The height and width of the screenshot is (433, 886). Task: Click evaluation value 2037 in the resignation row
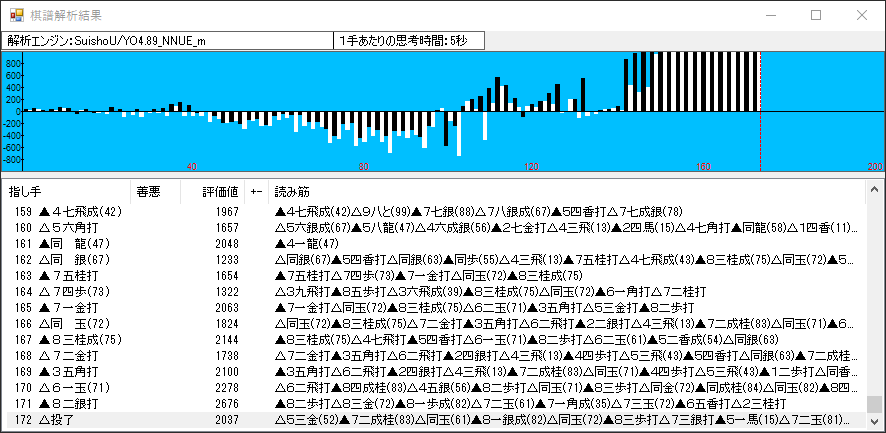[x=227, y=419]
